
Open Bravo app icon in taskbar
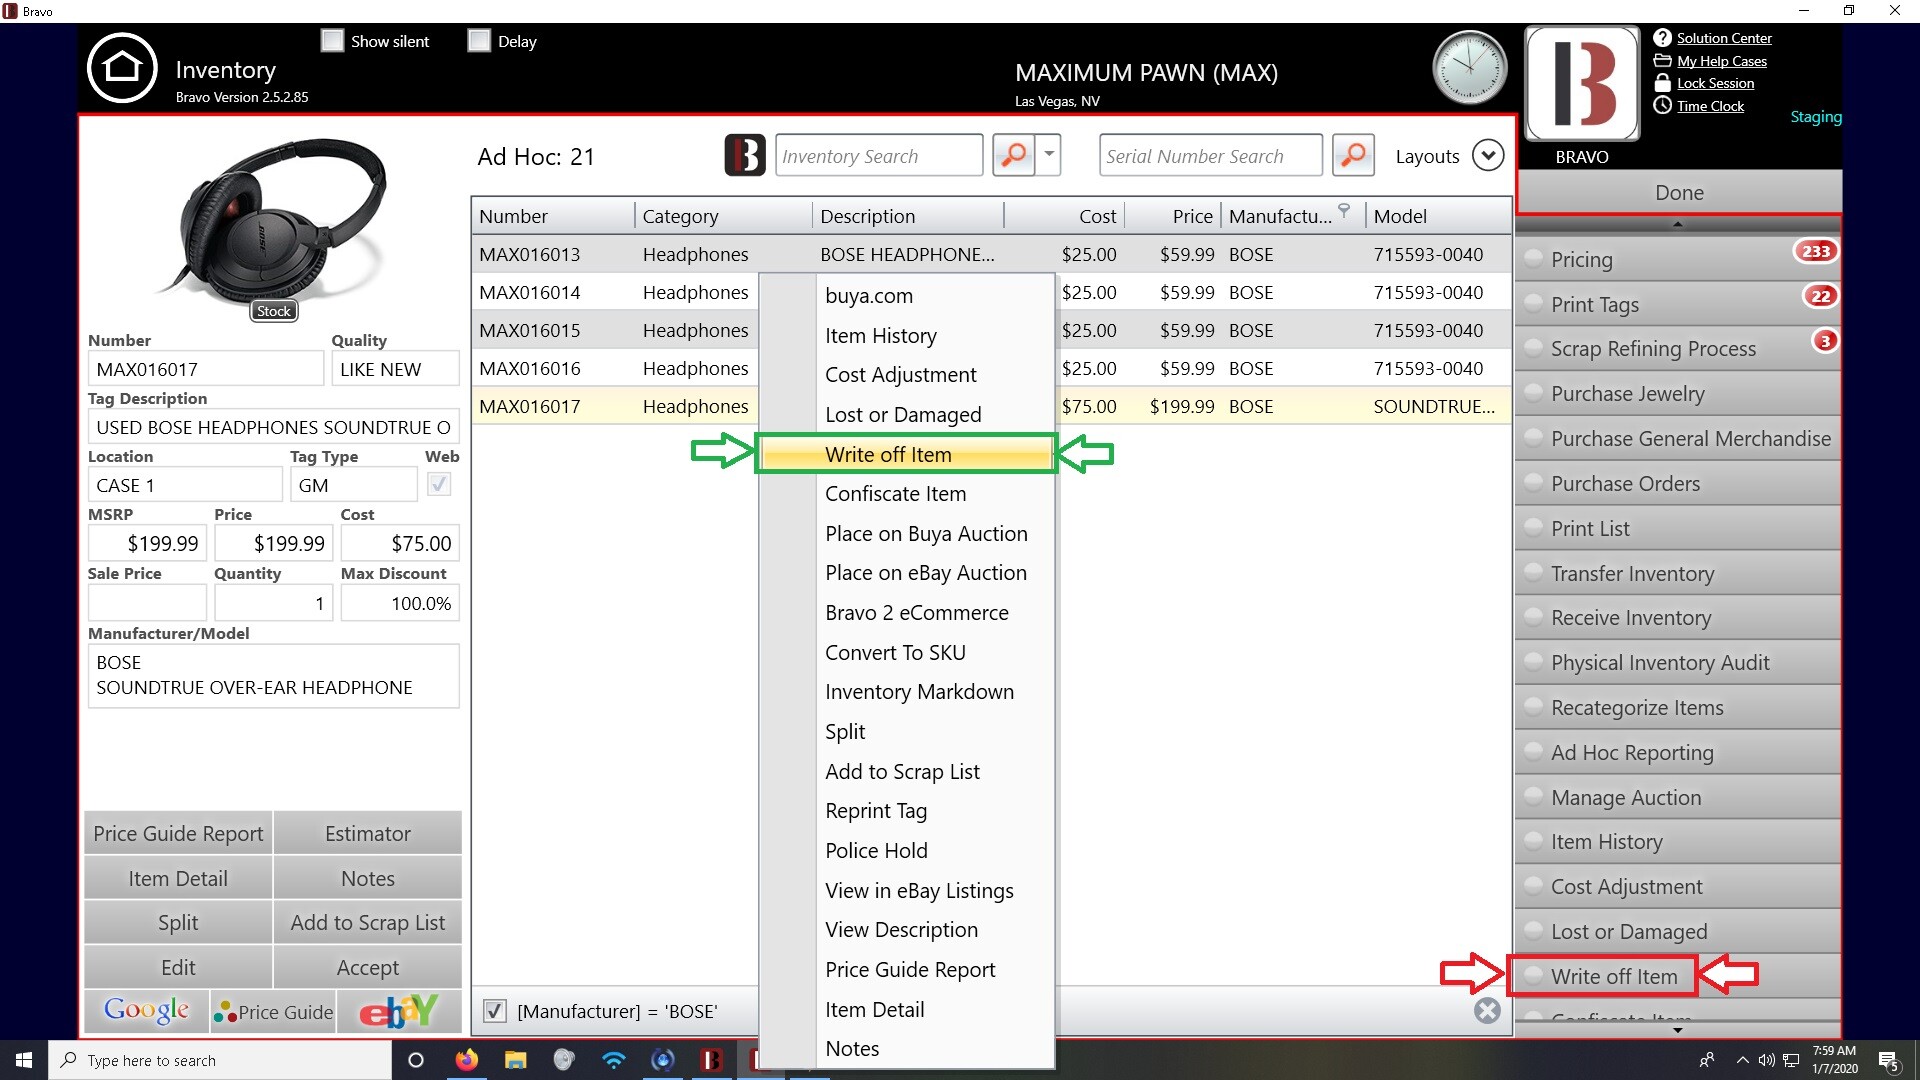point(711,1060)
